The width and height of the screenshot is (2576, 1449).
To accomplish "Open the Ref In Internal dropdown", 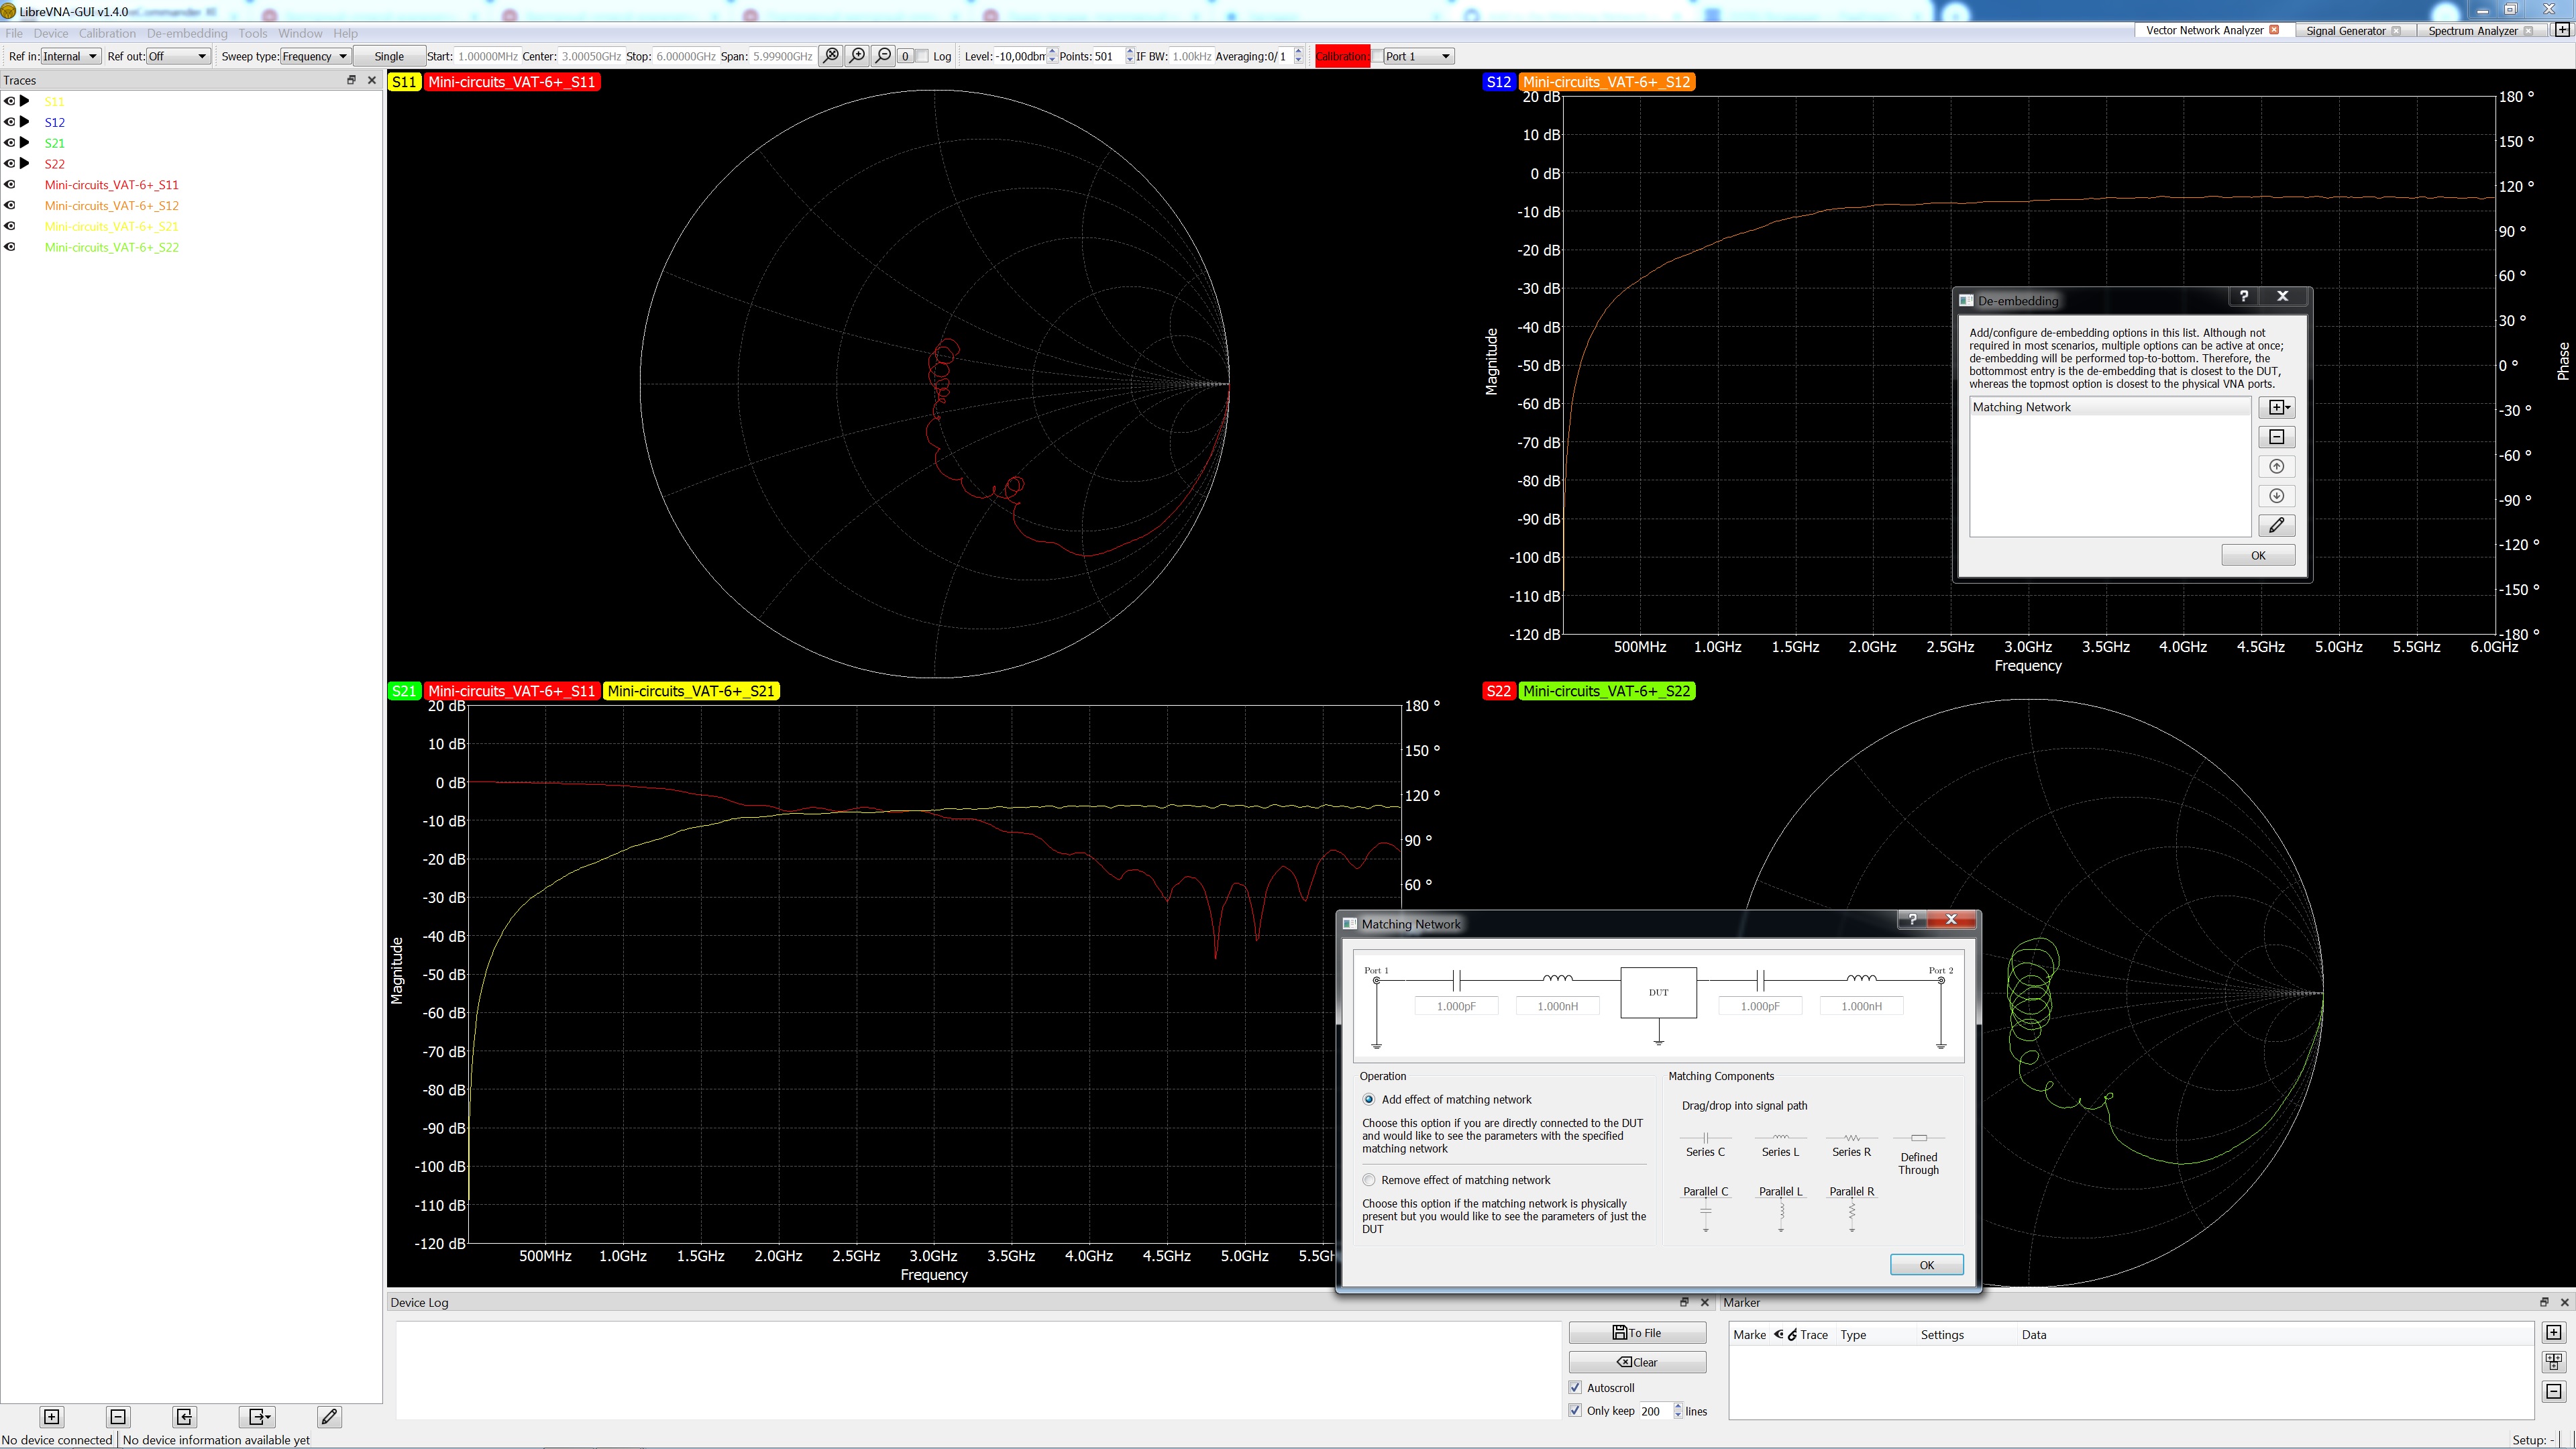I will pos(70,56).
